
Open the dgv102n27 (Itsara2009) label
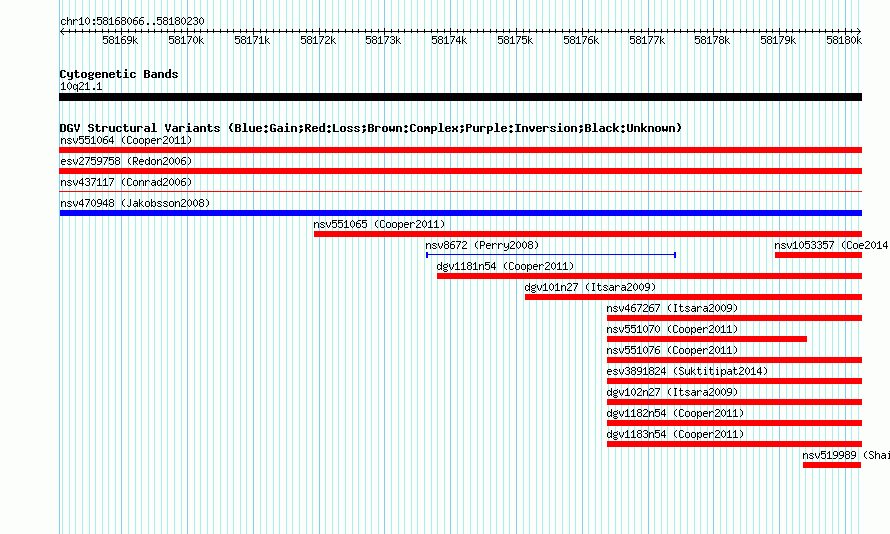coord(672,392)
